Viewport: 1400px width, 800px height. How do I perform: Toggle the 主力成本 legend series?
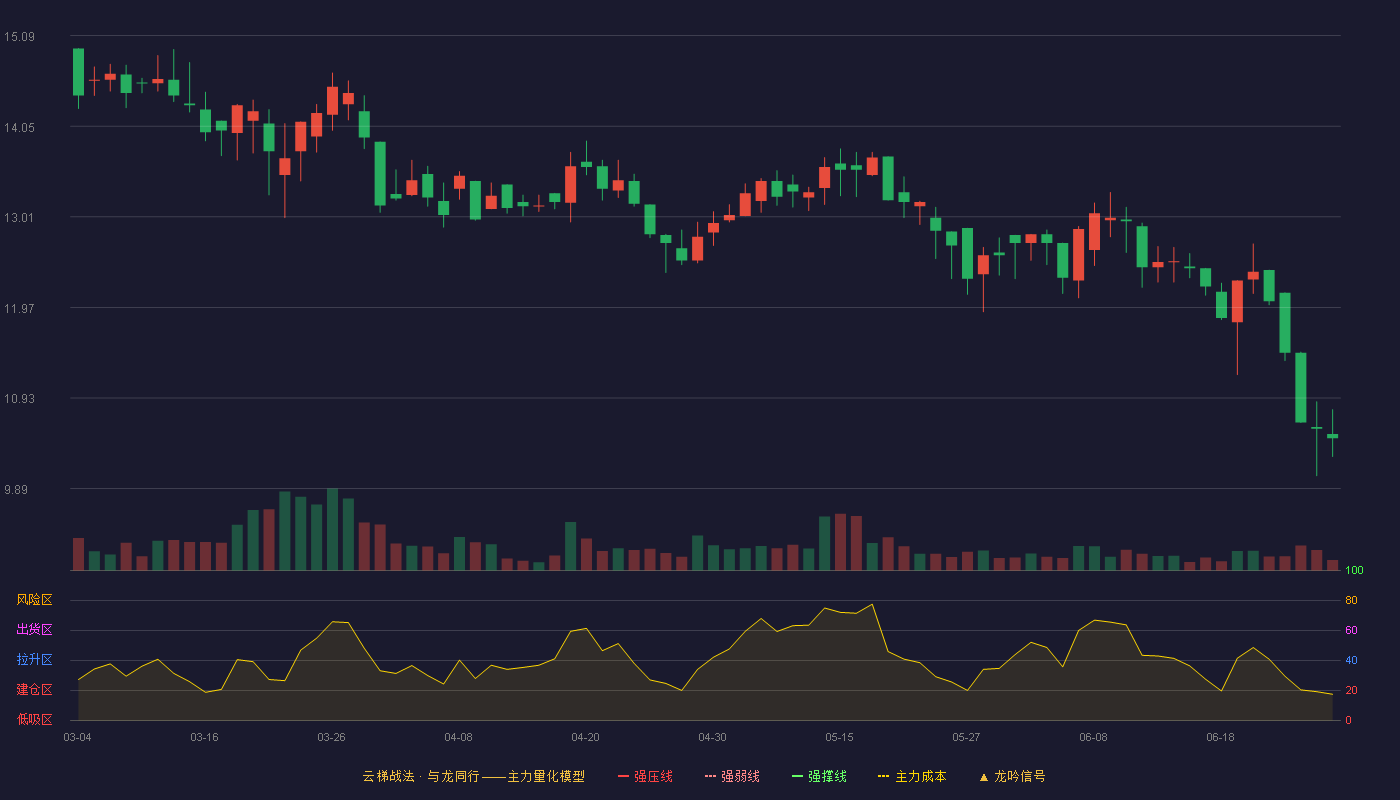pyautogui.click(x=911, y=776)
